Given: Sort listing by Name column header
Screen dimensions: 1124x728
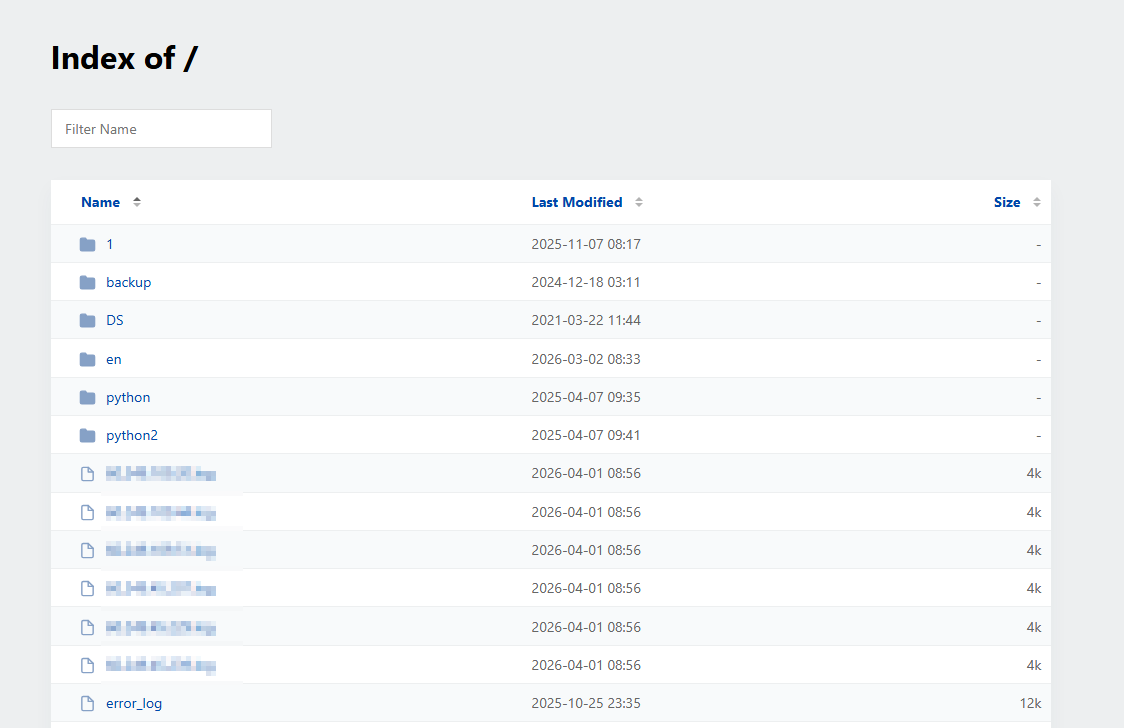Looking at the screenshot, I should [100, 202].
